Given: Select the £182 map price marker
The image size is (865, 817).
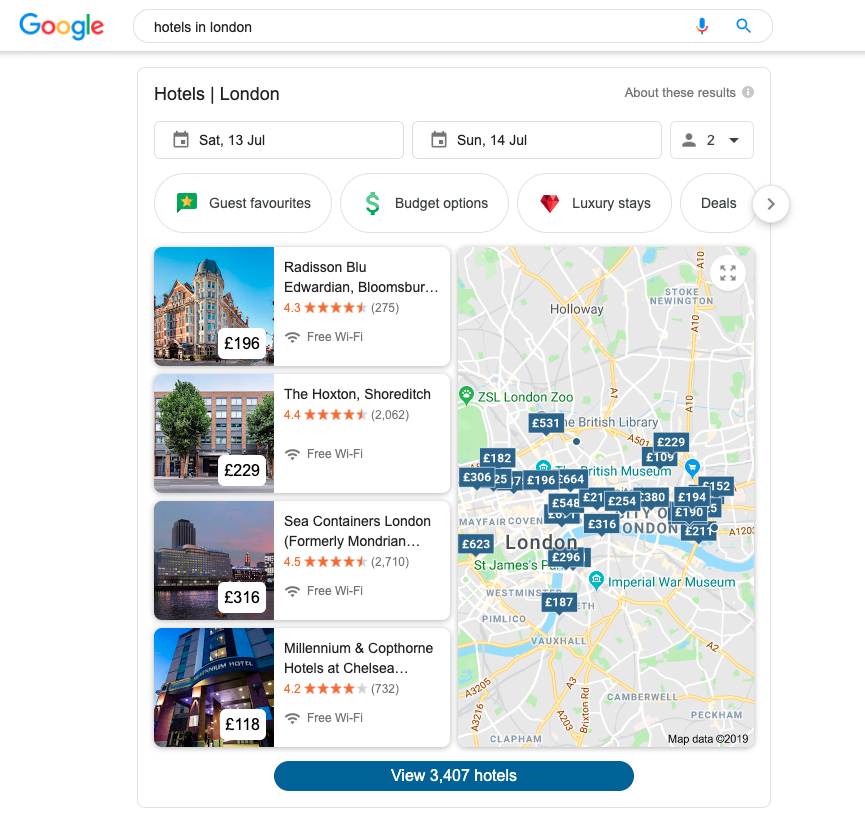Looking at the screenshot, I should click(497, 458).
